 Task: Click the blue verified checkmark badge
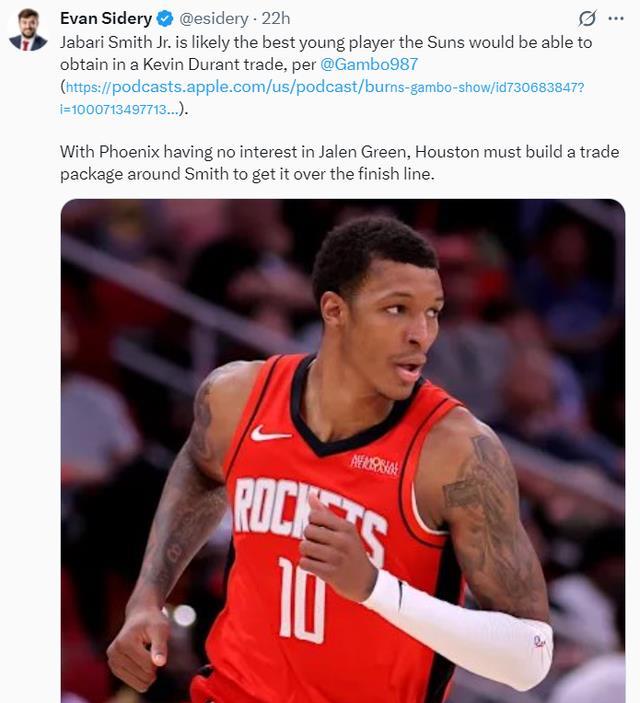(x=165, y=19)
